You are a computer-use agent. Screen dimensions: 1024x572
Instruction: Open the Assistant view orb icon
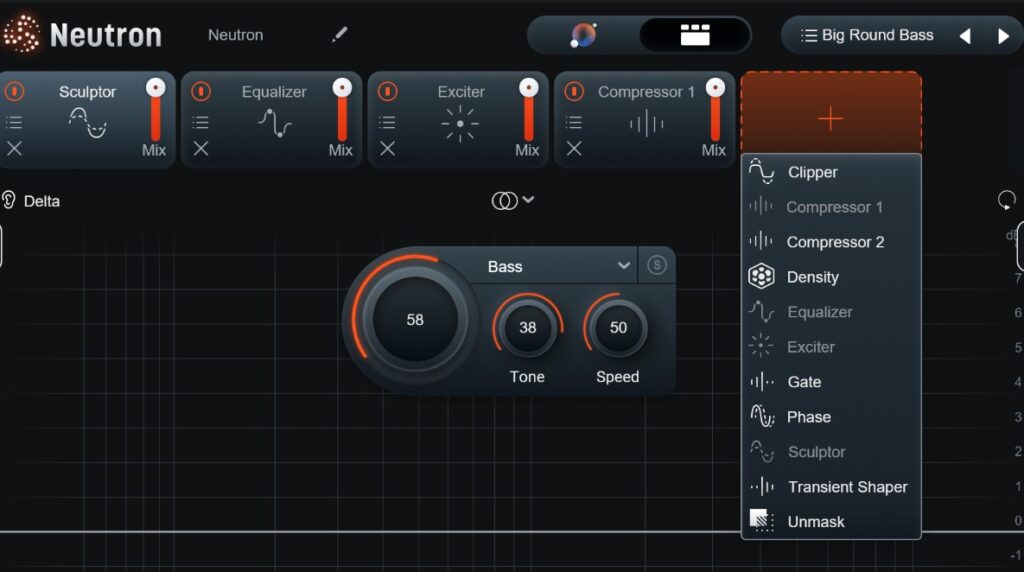[583, 35]
